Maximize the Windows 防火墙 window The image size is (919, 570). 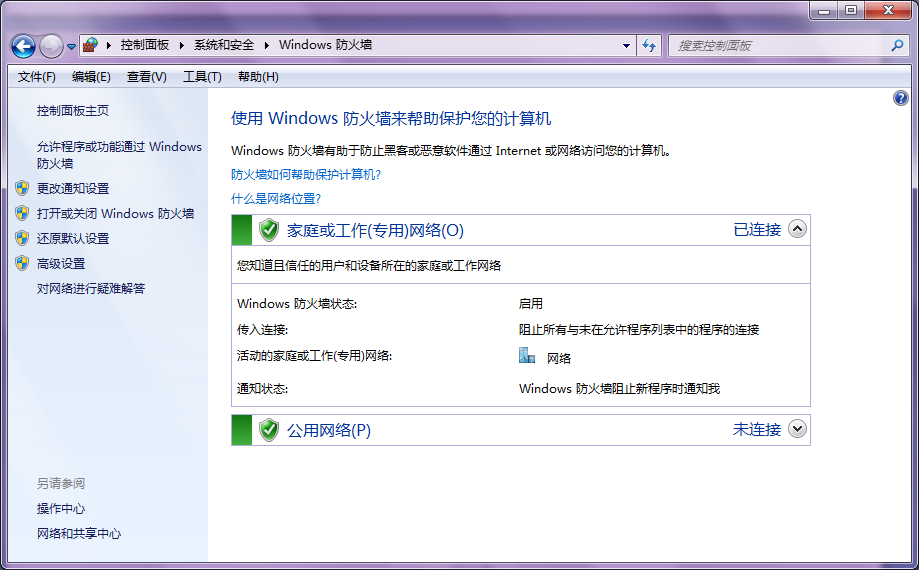(850, 10)
